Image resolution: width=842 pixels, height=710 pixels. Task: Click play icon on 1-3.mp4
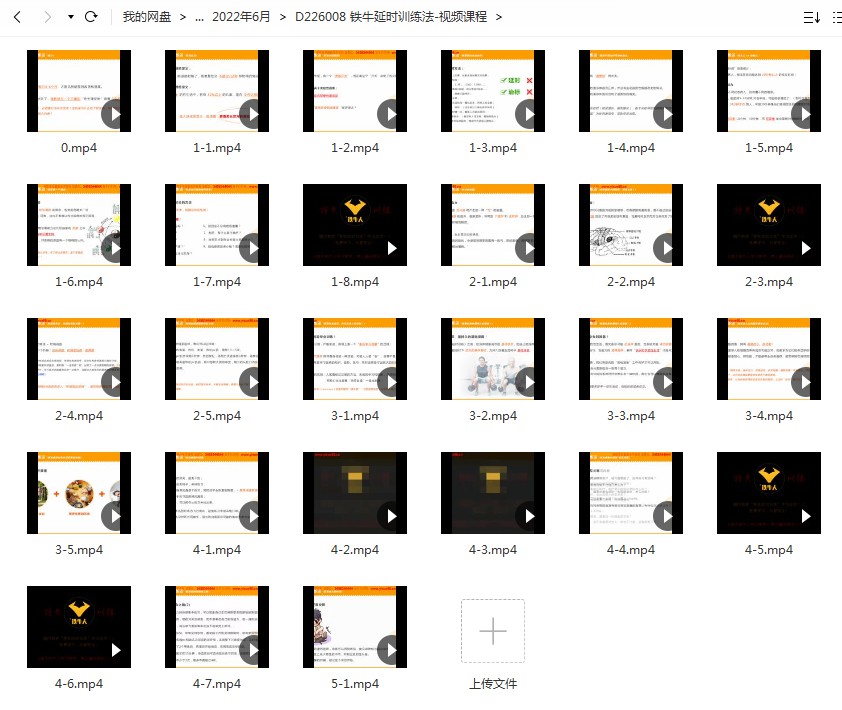pos(529,115)
